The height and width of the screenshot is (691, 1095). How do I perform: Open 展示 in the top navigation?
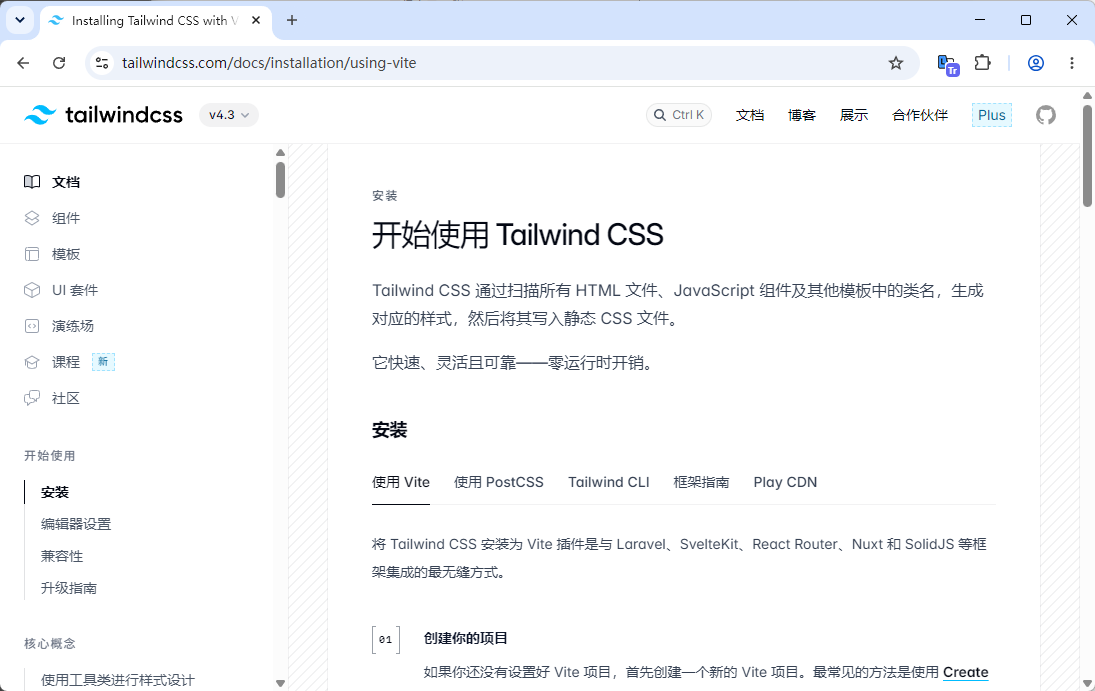[853, 115]
